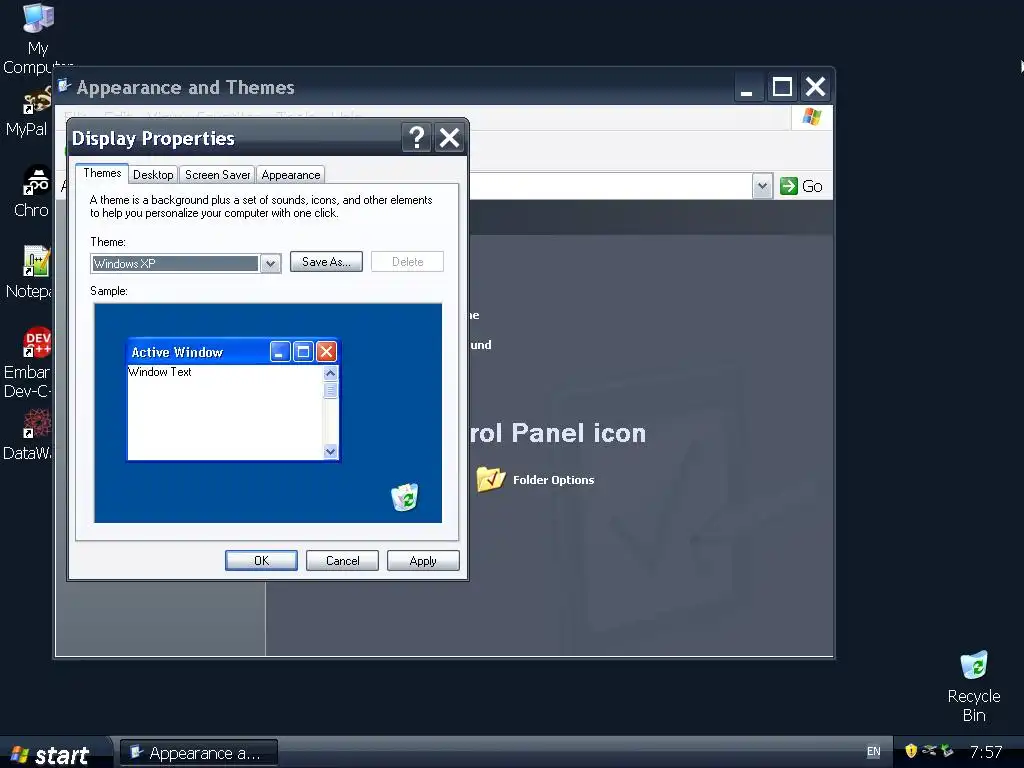The width and height of the screenshot is (1024, 768).
Task: Close the Display Properties dialog
Action: [449, 138]
